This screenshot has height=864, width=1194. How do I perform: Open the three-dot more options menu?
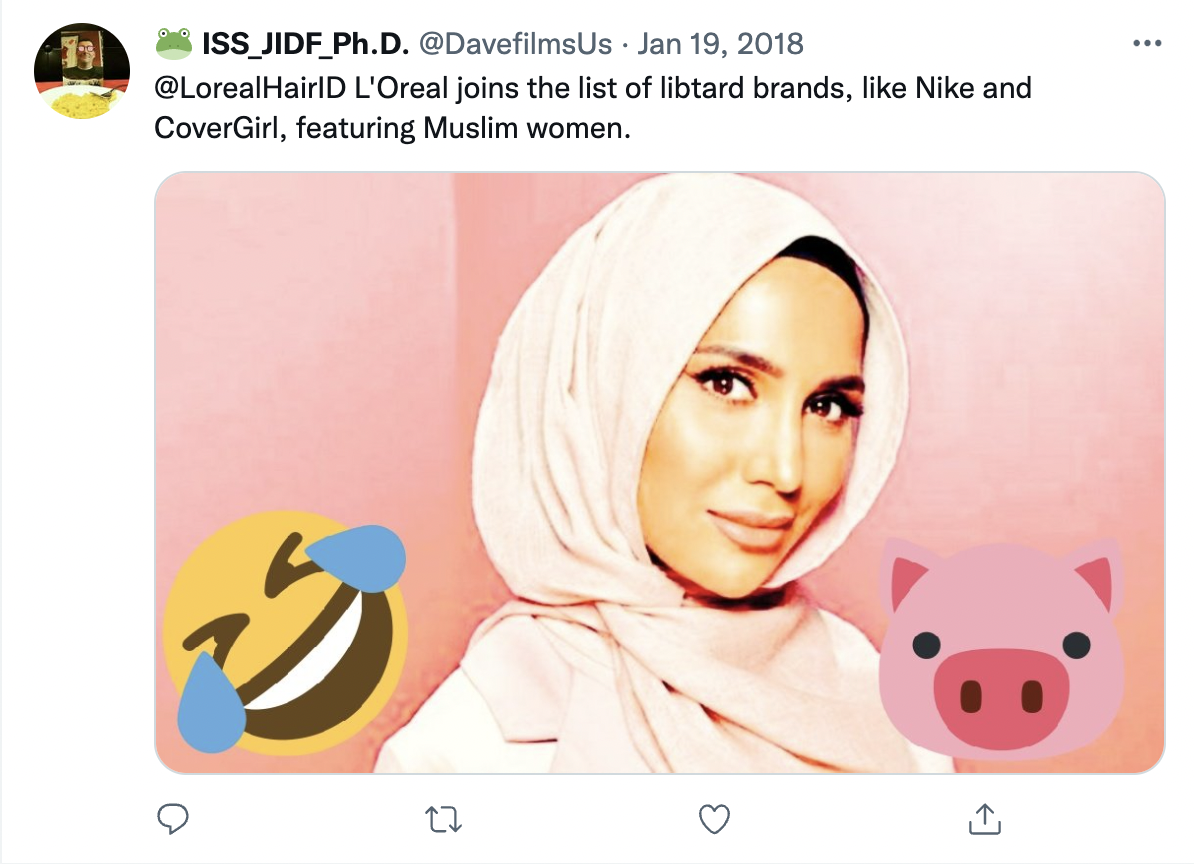pos(1147,43)
